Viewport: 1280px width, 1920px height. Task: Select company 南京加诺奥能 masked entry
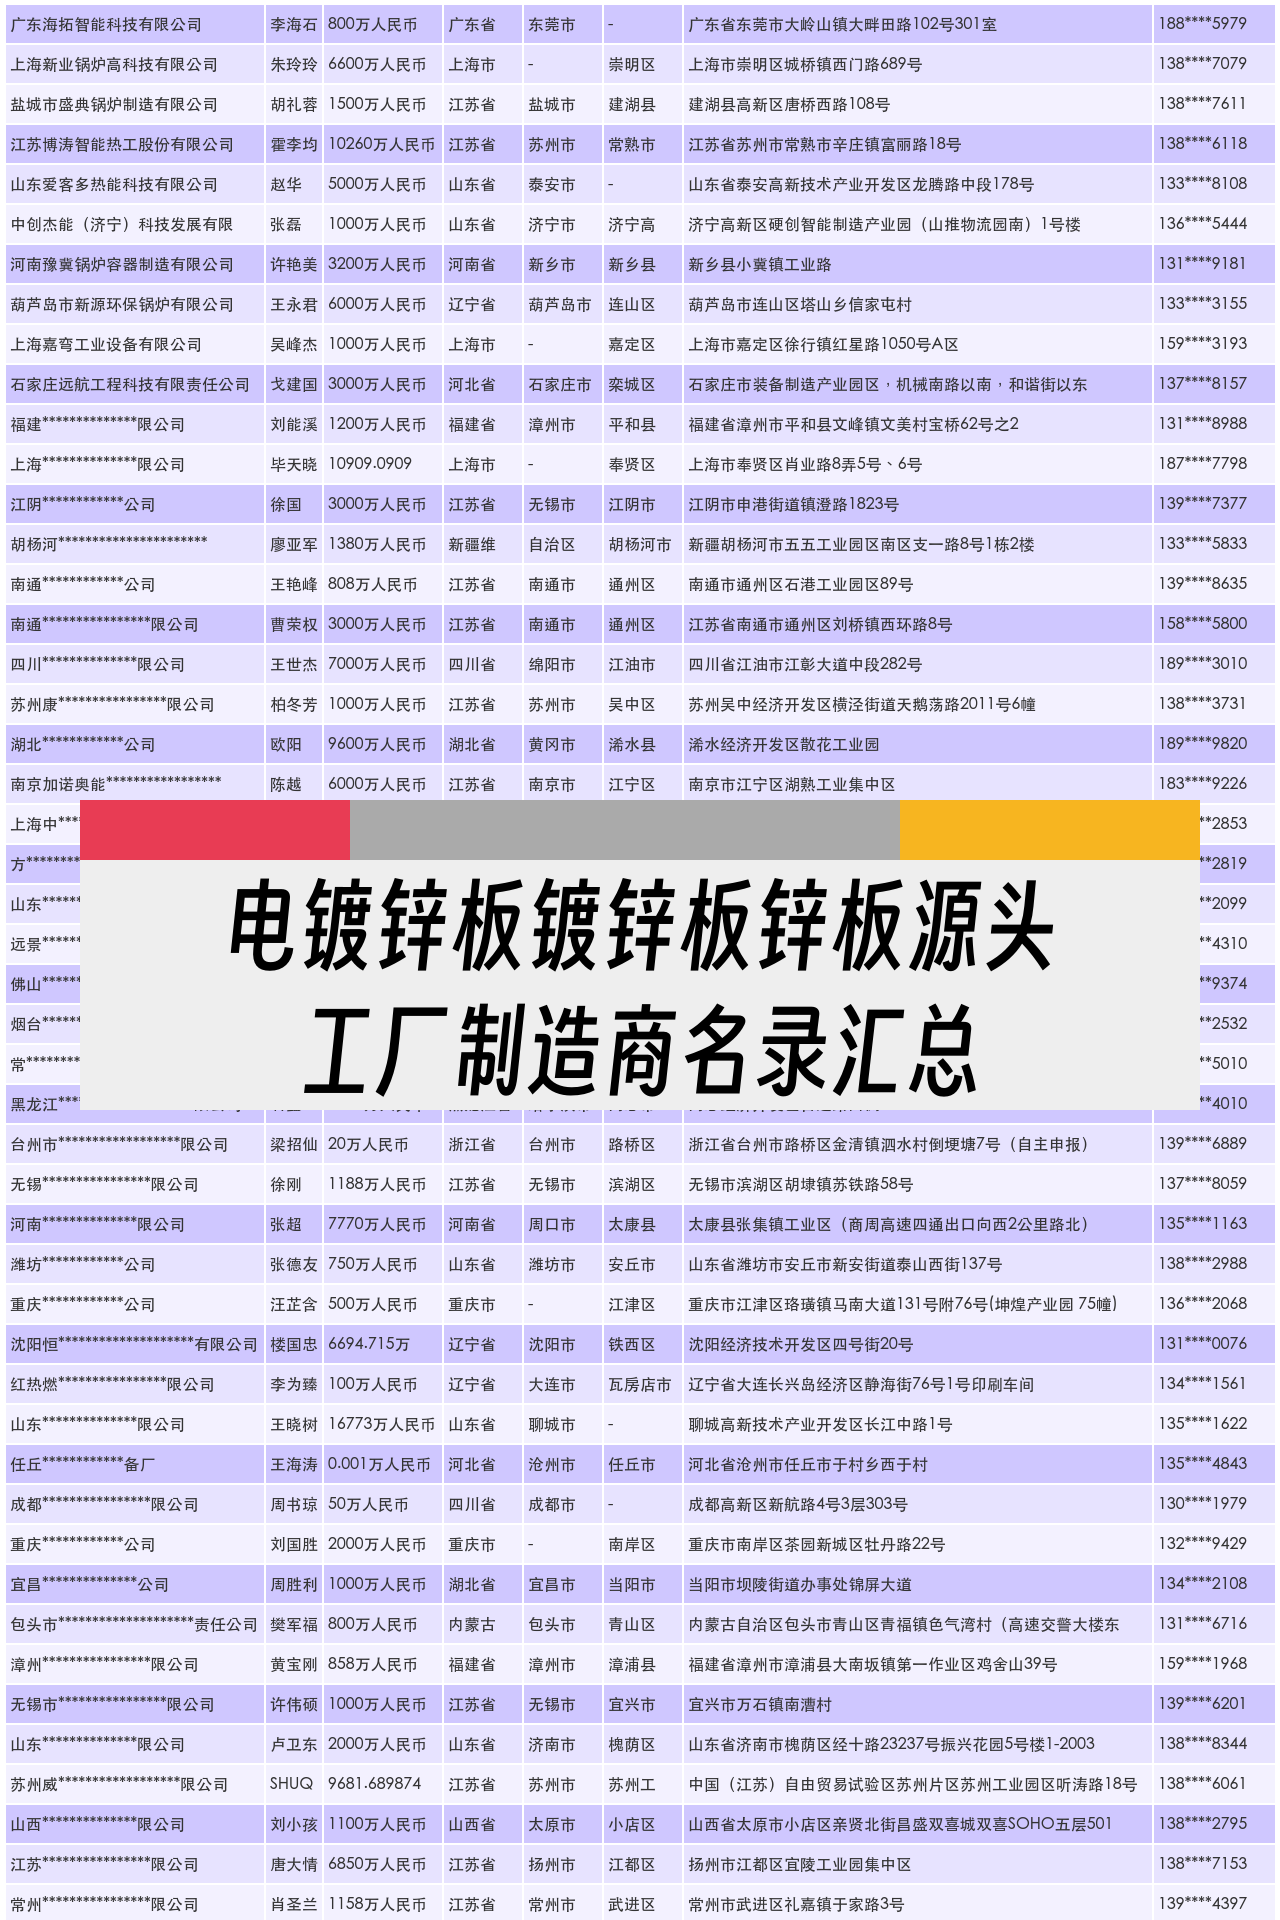coord(116,783)
